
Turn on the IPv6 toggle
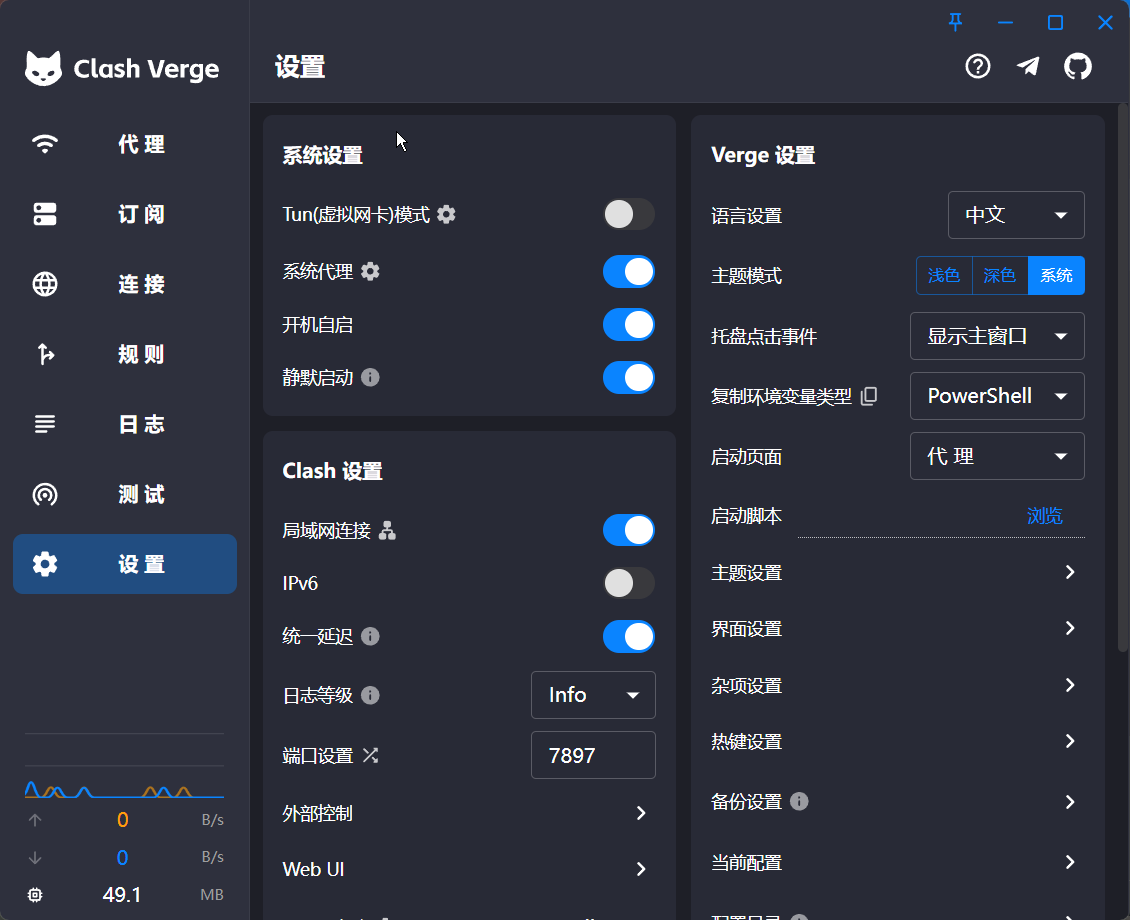[628, 583]
